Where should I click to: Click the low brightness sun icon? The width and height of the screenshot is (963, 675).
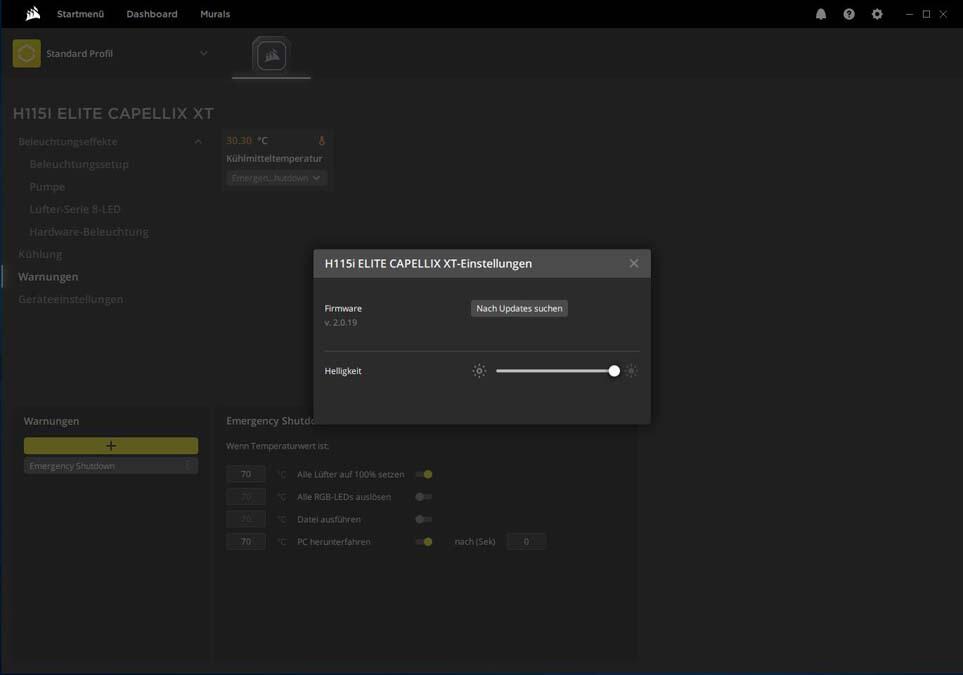pyautogui.click(x=479, y=370)
